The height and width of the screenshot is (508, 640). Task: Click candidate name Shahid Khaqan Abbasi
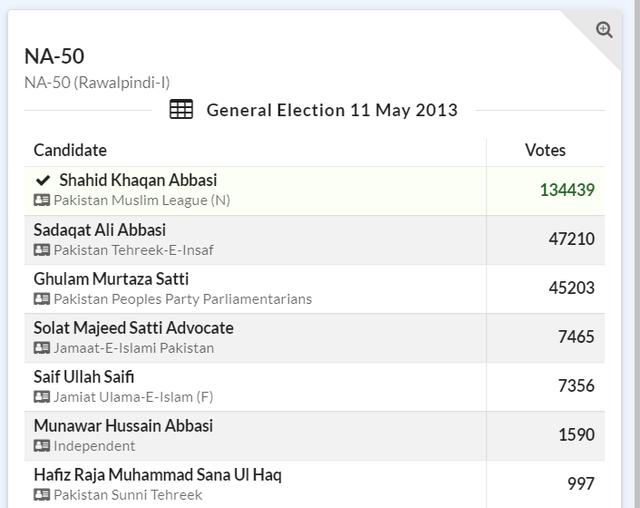point(138,181)
